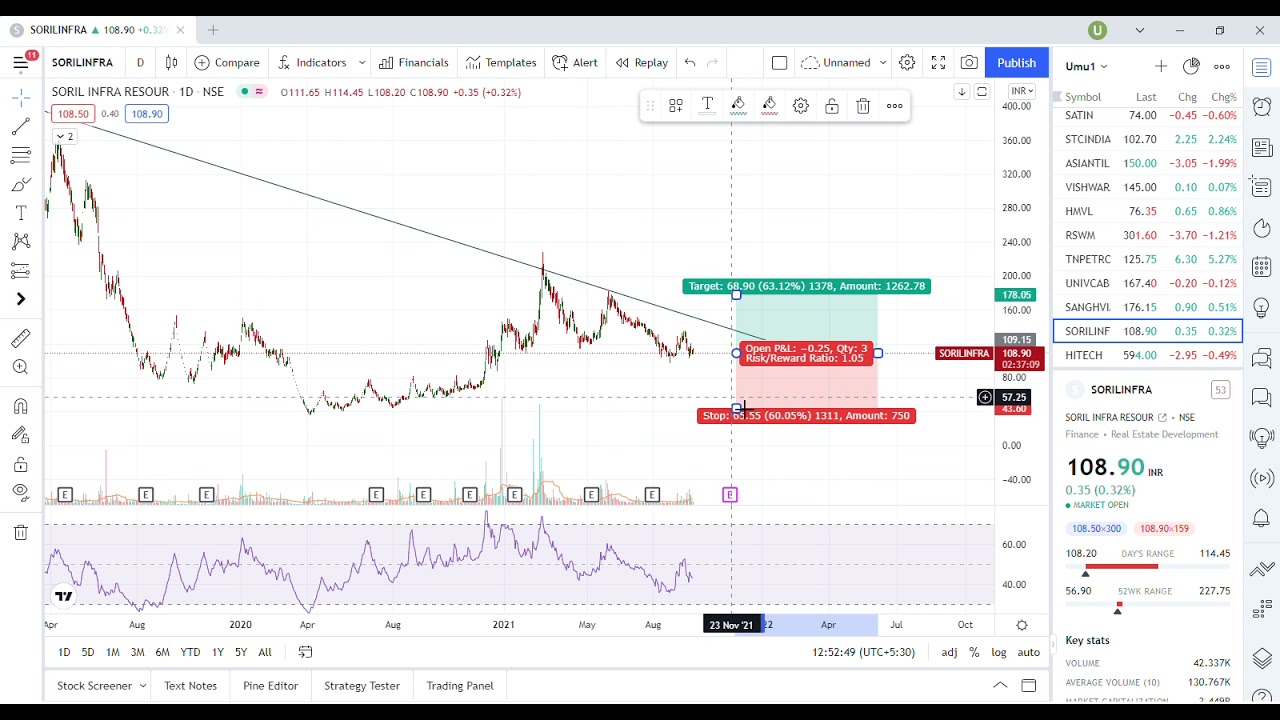Switch chart range to 6M

[162, 652]
